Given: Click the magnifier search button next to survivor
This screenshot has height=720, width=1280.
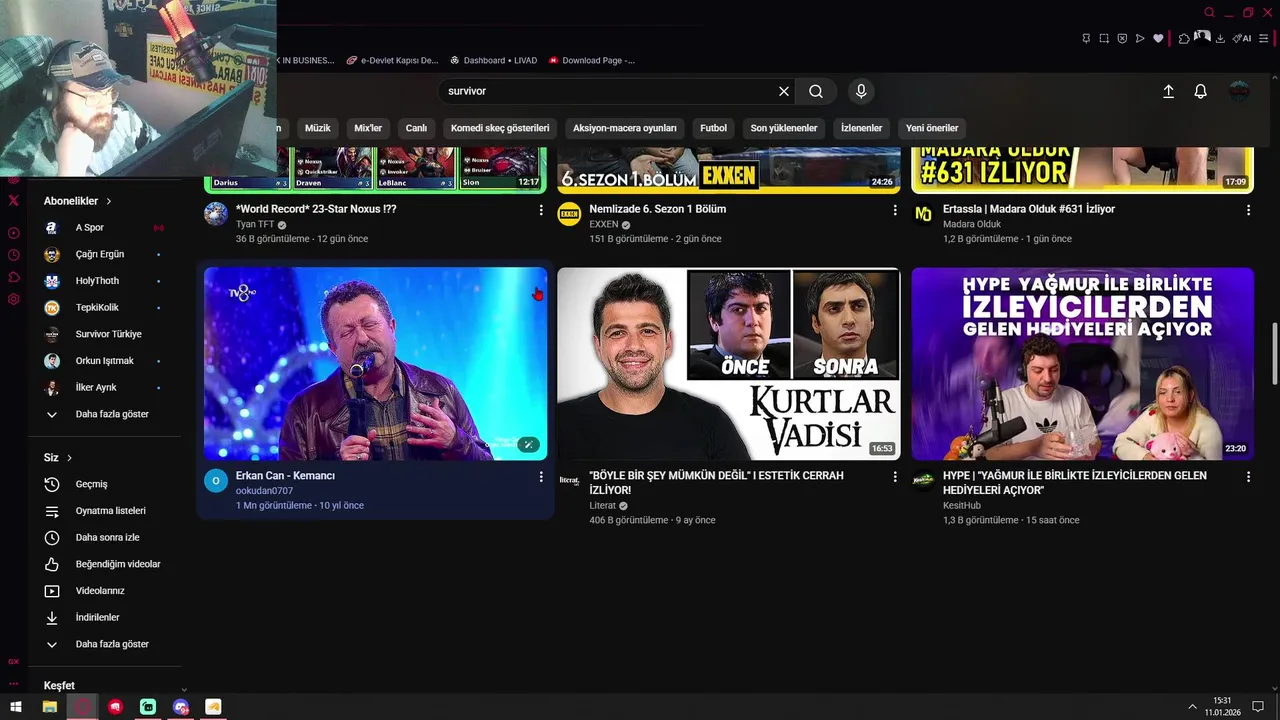Looking at the screenshot, I should (816, 91).
